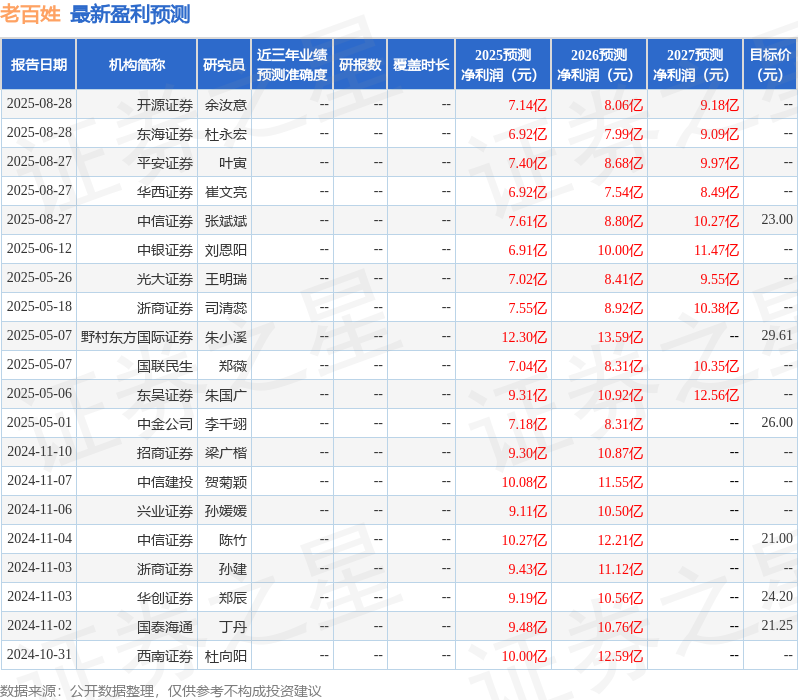
Task: Click the 覆盖时长 column header
Action: coord(421,64)
